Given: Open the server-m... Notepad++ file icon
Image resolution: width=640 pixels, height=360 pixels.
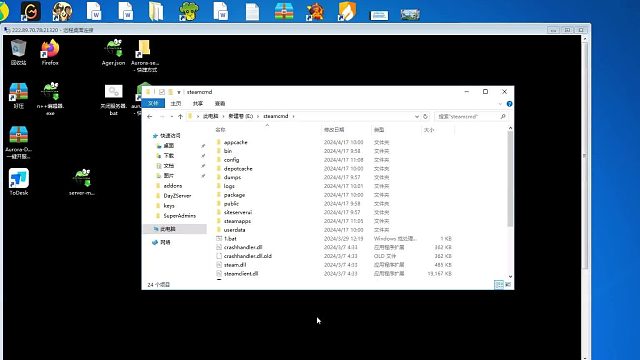Looking at the screenshot, I should click(x=82, y=182).
